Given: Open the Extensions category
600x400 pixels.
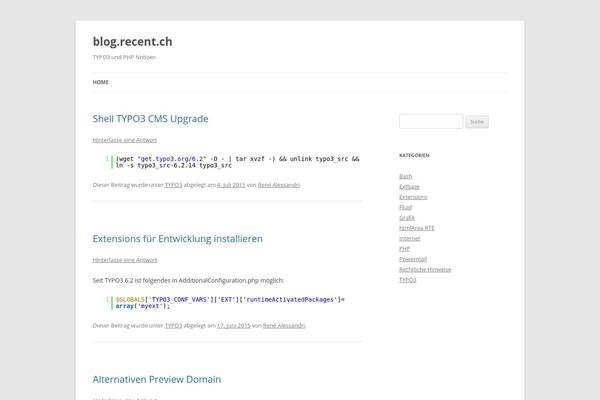Looking at the screenshot, I should coord(413,197).
